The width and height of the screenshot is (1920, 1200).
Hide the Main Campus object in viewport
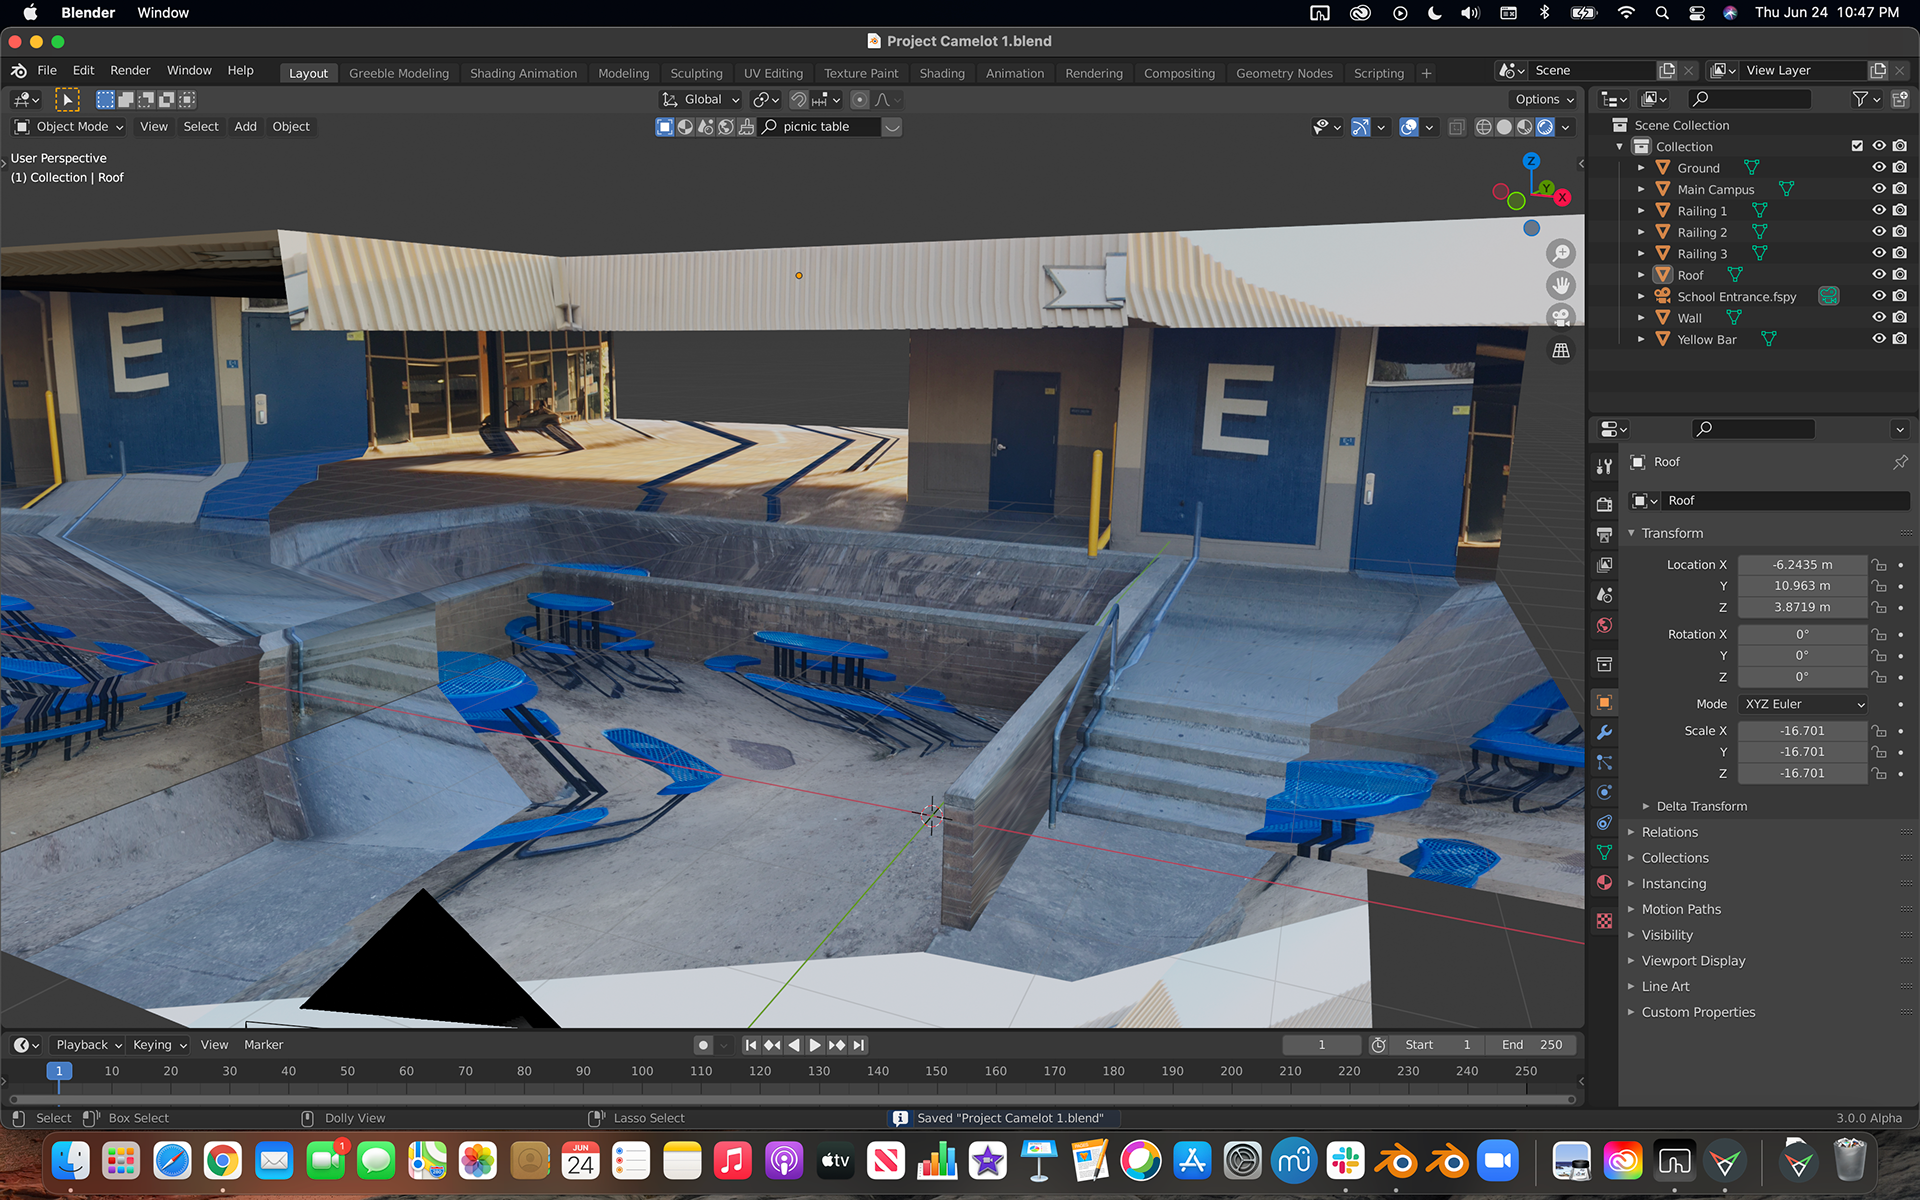pyautogui.click(x=1879, y=189)
